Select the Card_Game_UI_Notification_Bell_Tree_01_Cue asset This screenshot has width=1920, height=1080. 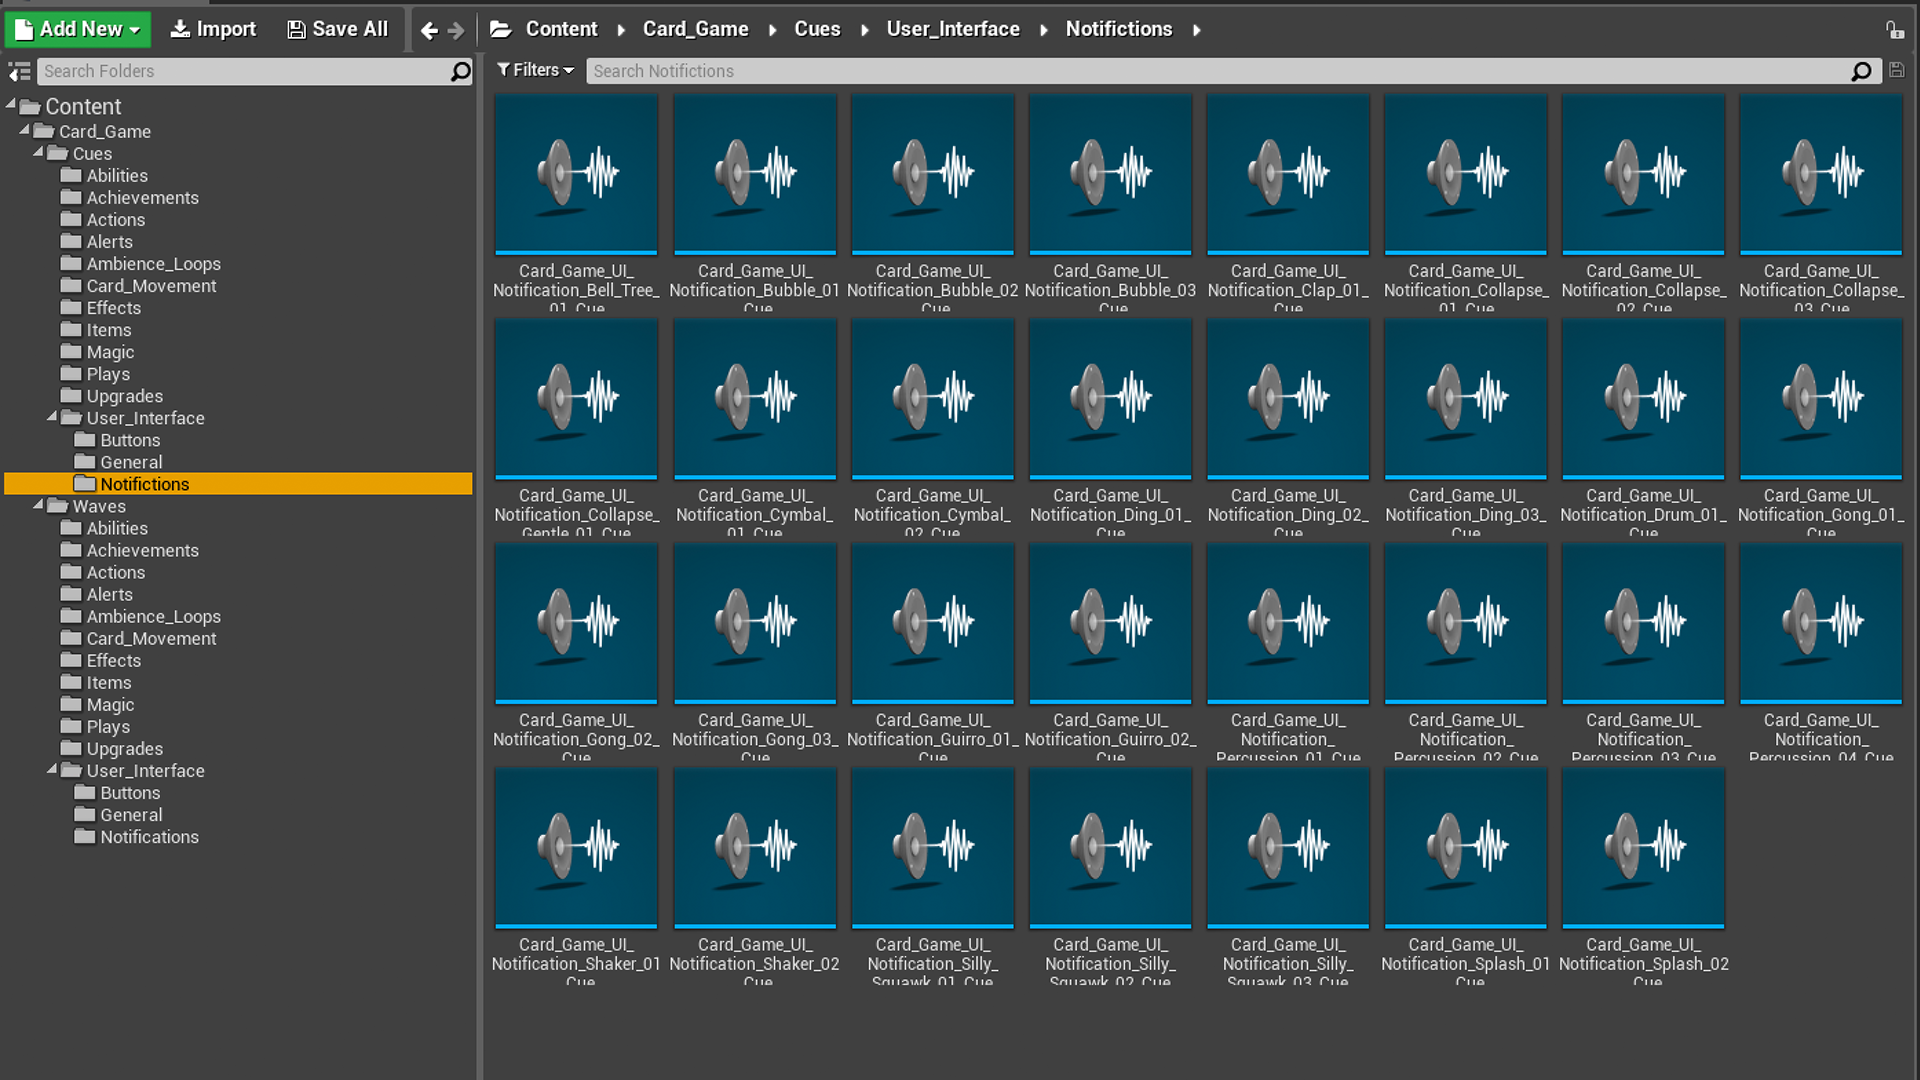575,173
